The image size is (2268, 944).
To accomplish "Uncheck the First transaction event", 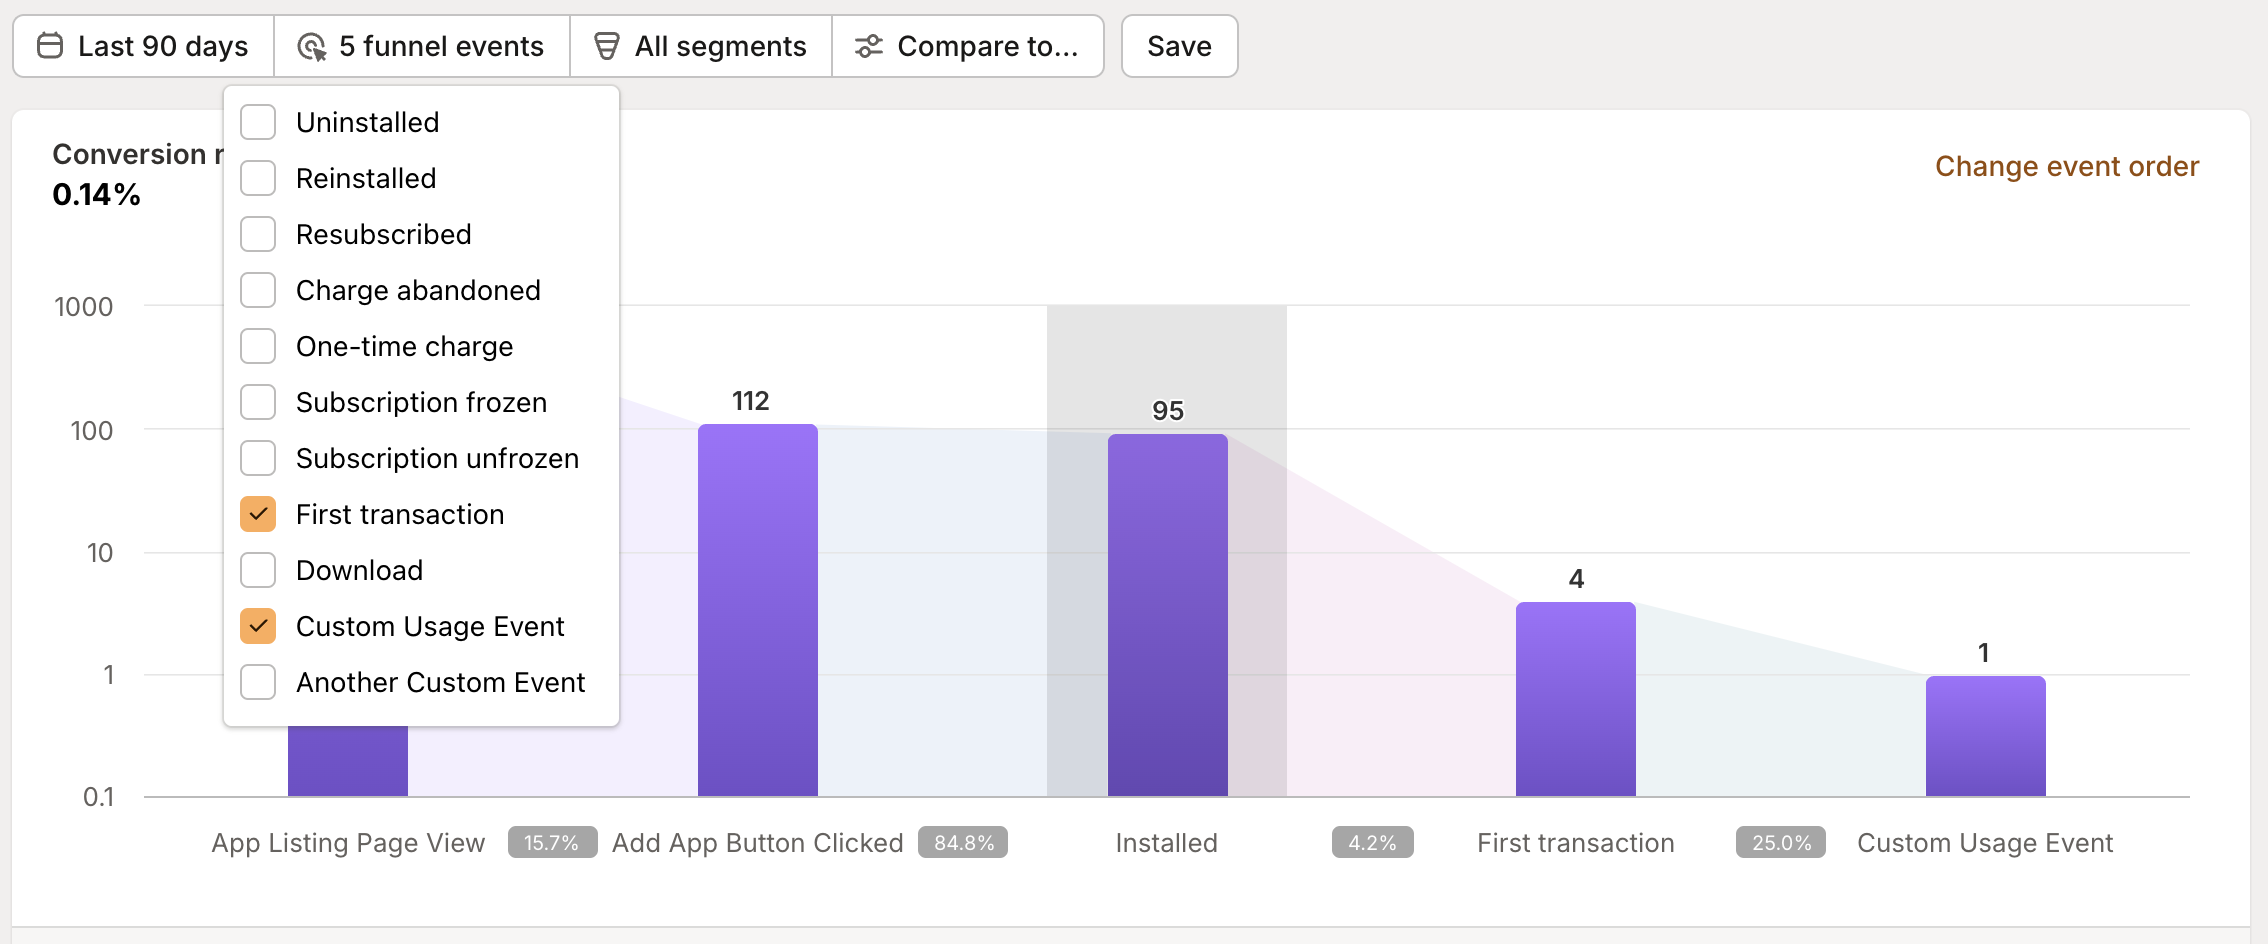I will (x=258, y=514).
